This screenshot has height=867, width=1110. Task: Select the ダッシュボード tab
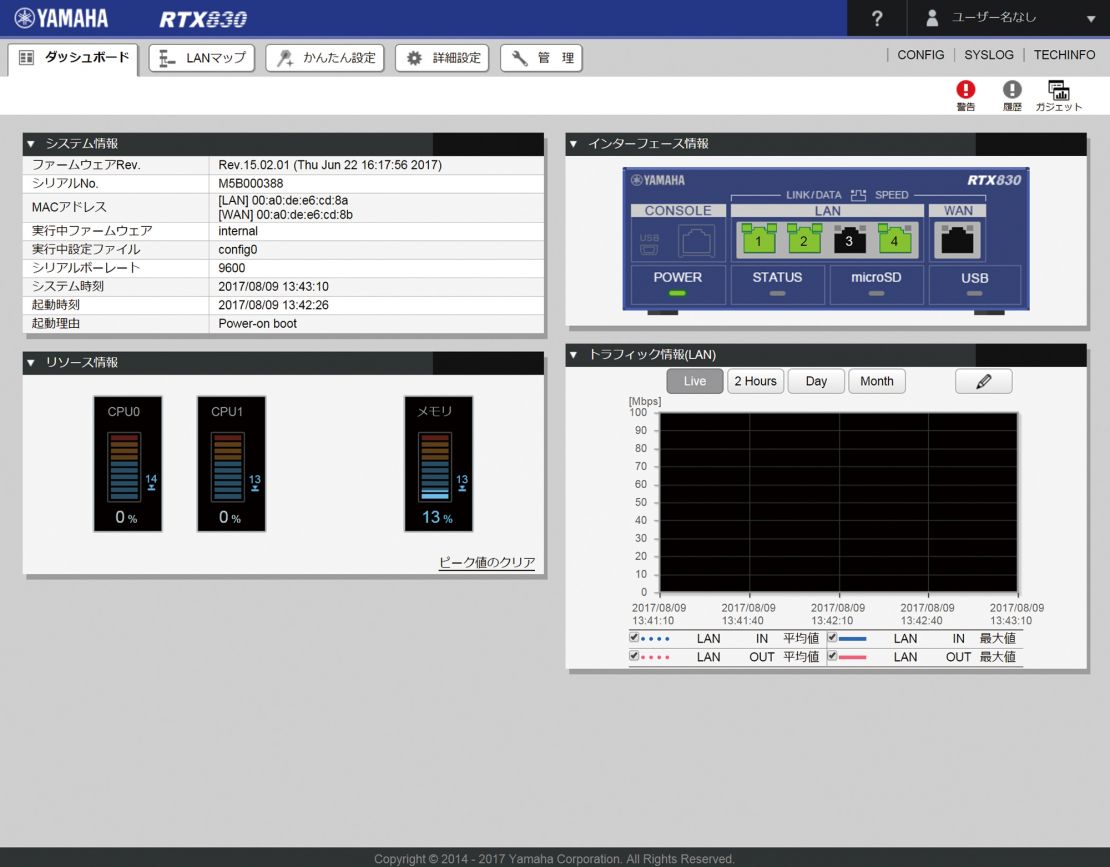pyautogui.click(x=73, y=58)
